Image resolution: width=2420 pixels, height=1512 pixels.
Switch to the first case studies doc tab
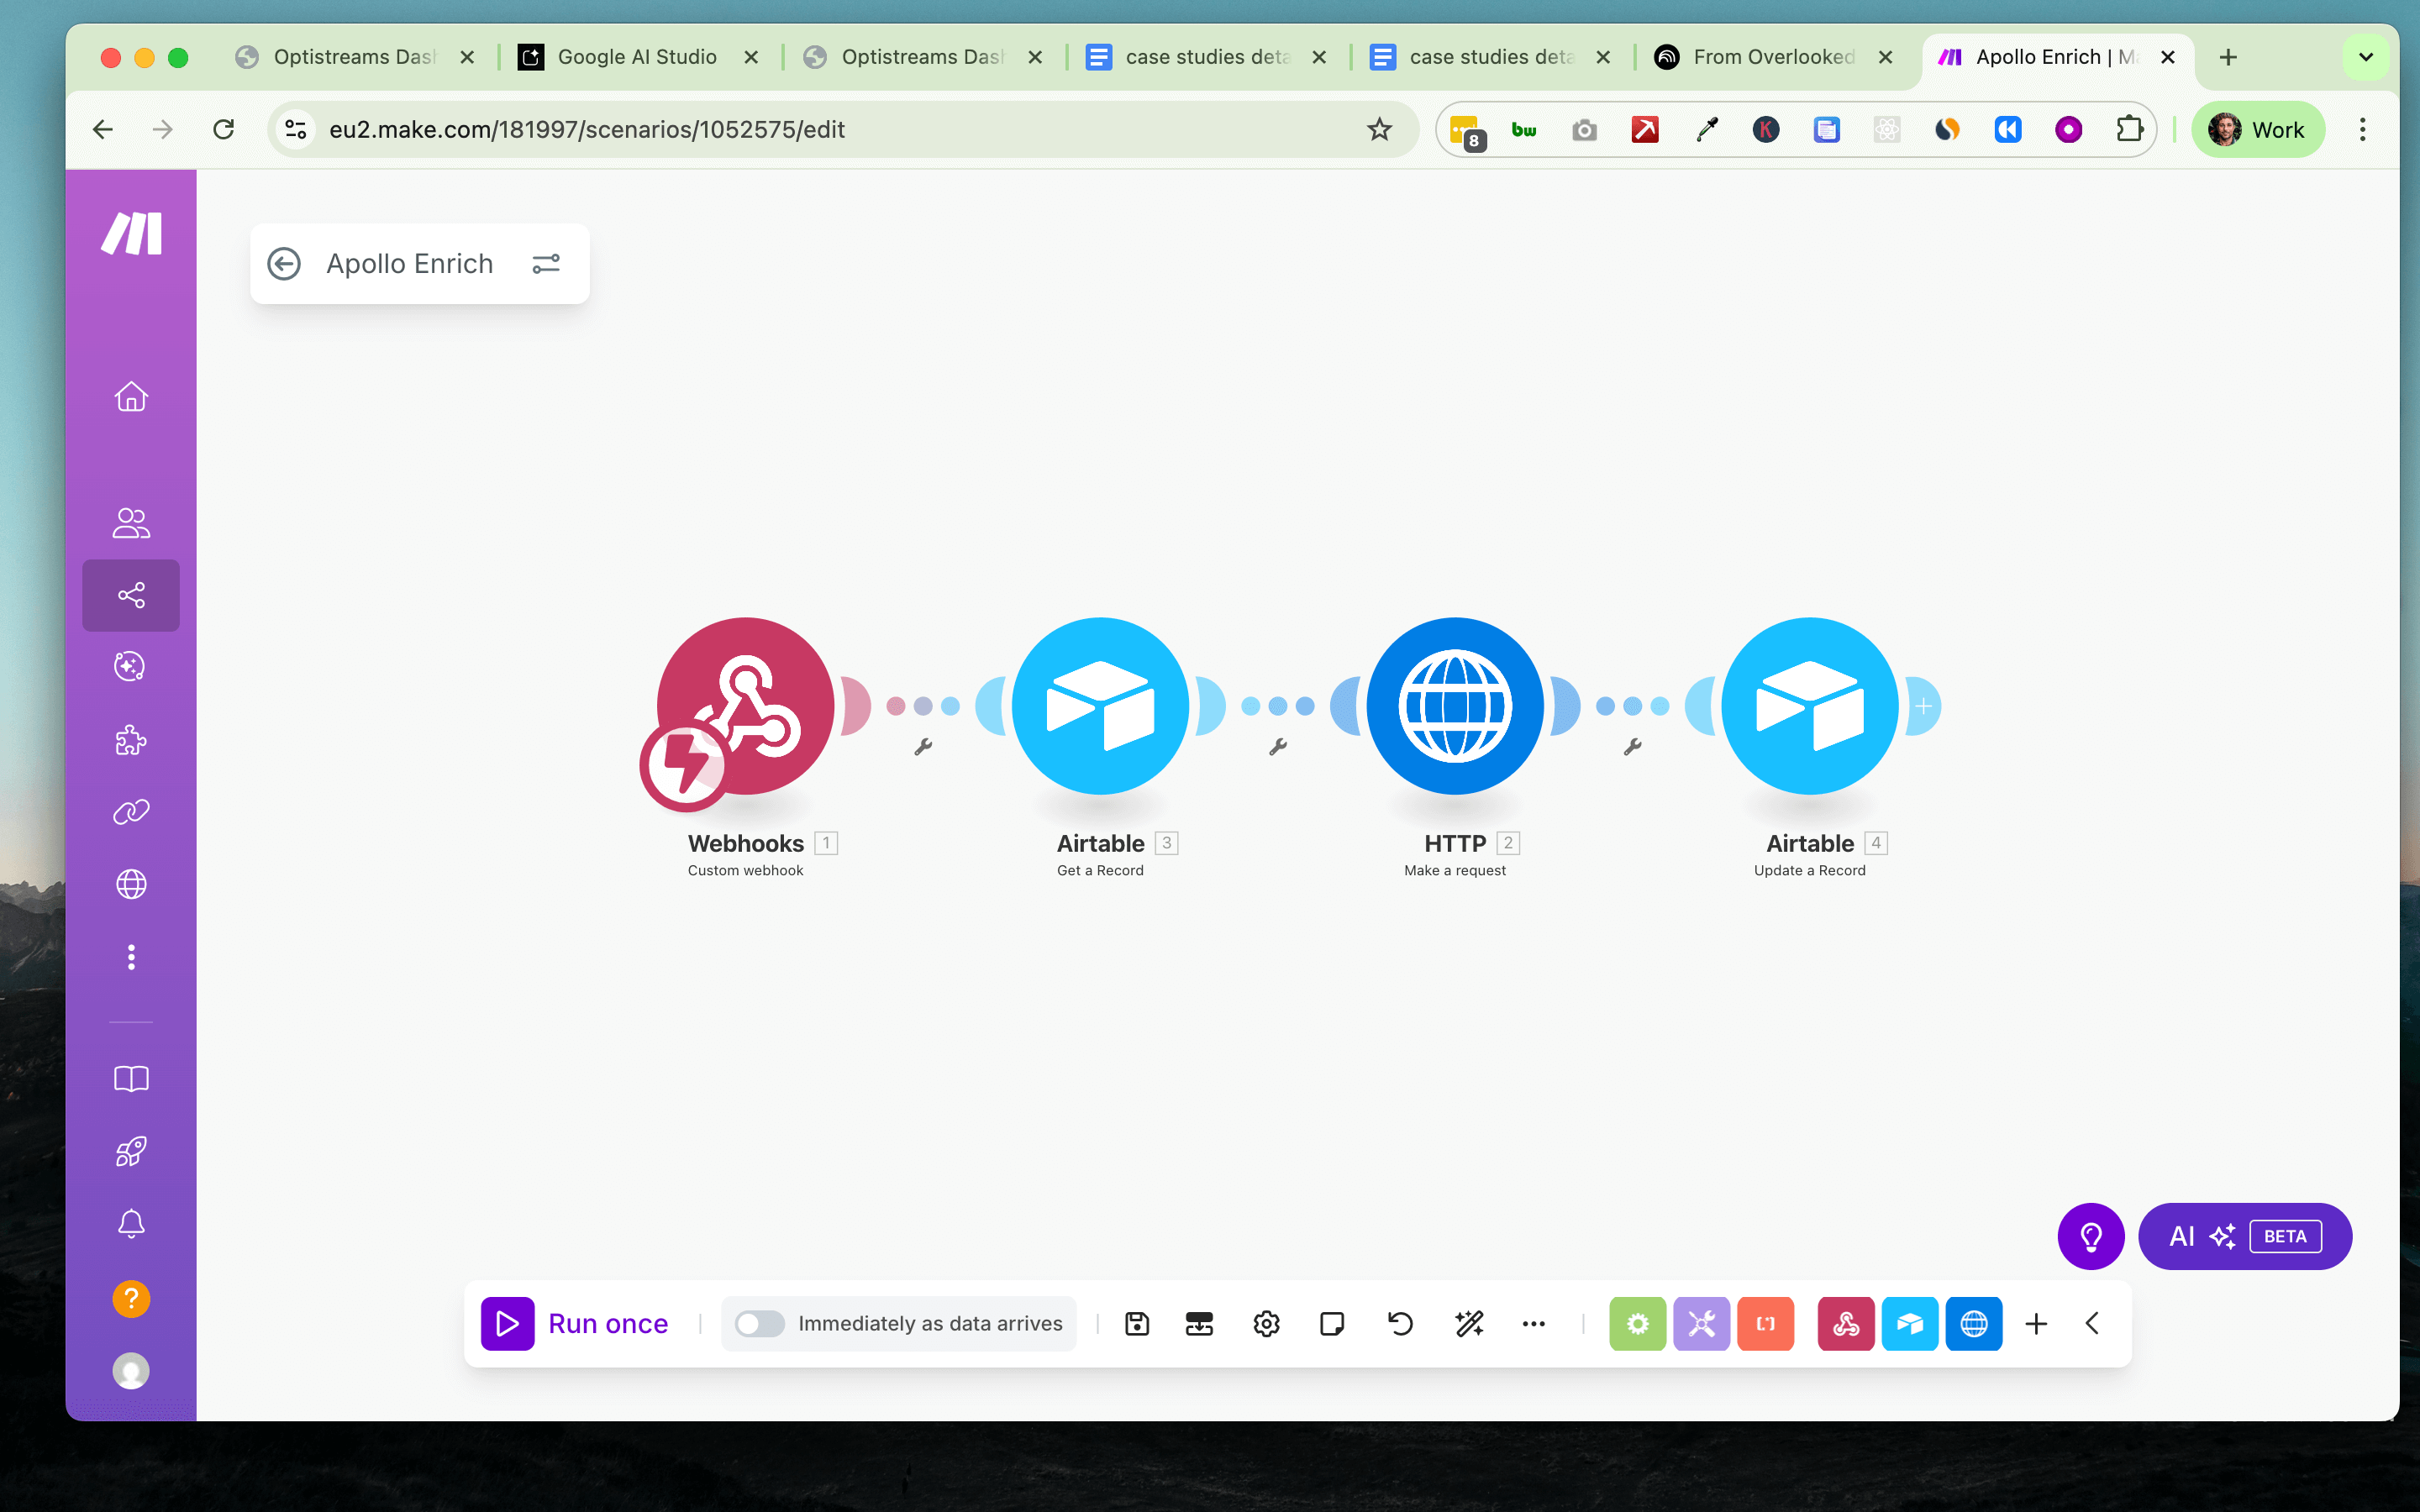click(x=1206, y=57)
